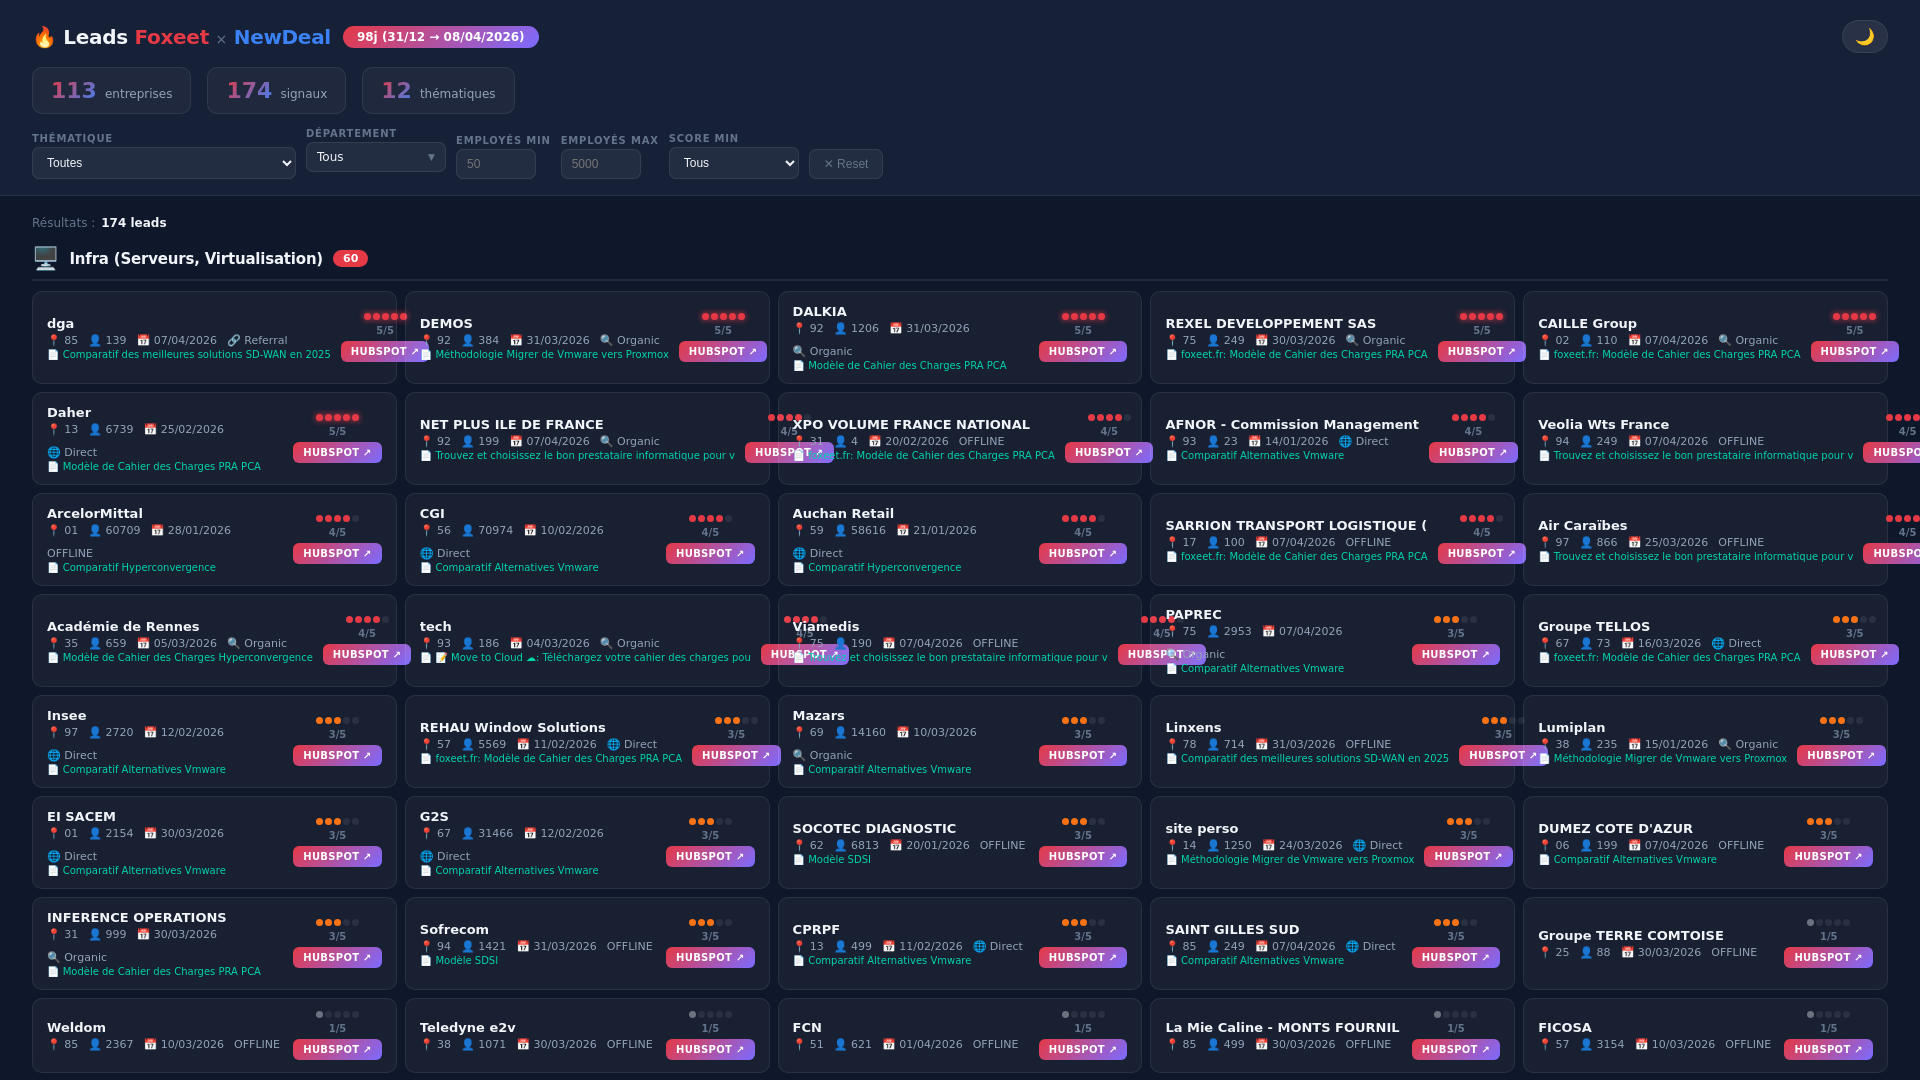The width and height of the screenshot is (1920, 1080).
Task: Open HubSpot for the Insee lead
Action: tap(337, 756)
